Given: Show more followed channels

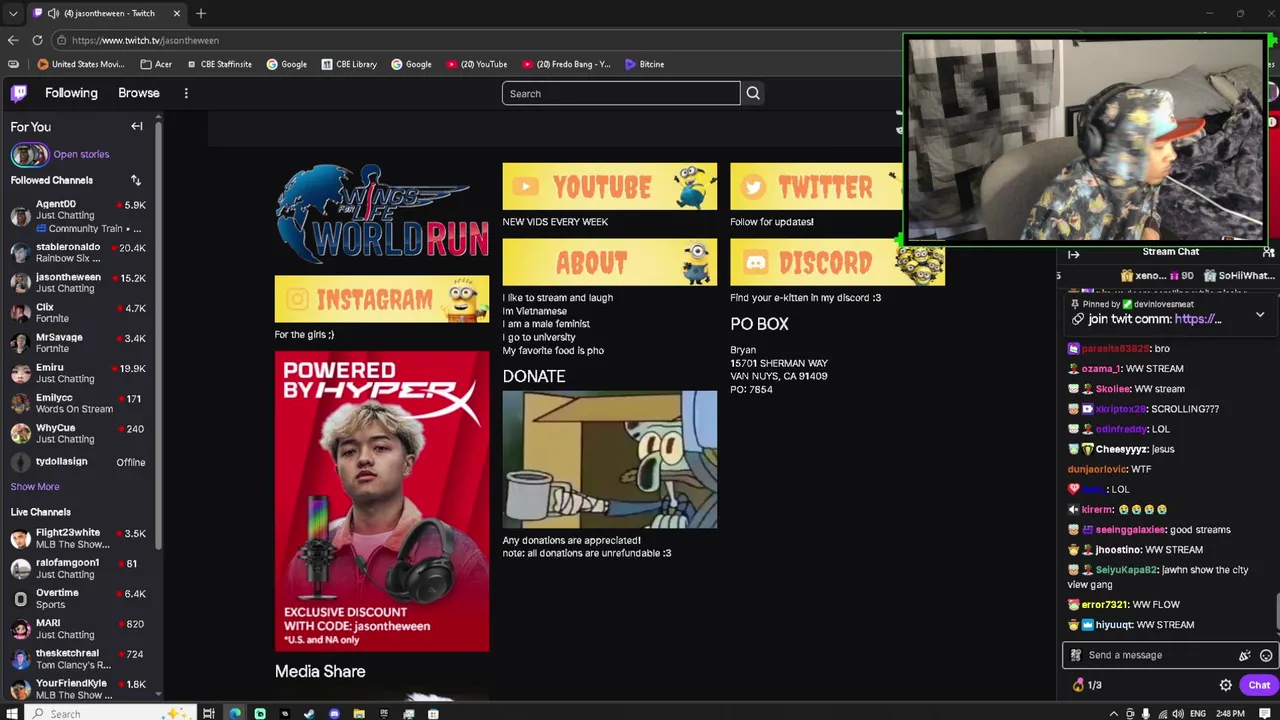Looking at the screenshot, I should coord(35,486).
